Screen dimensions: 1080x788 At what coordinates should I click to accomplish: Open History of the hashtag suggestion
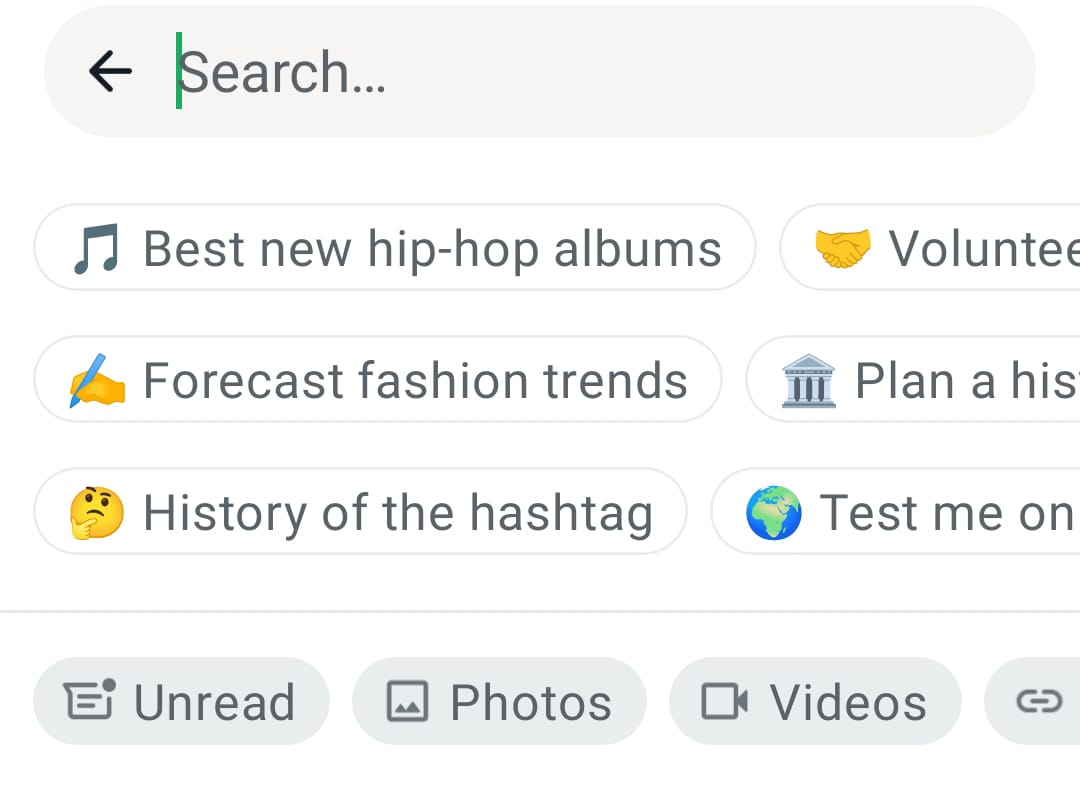tap(397, 512)
